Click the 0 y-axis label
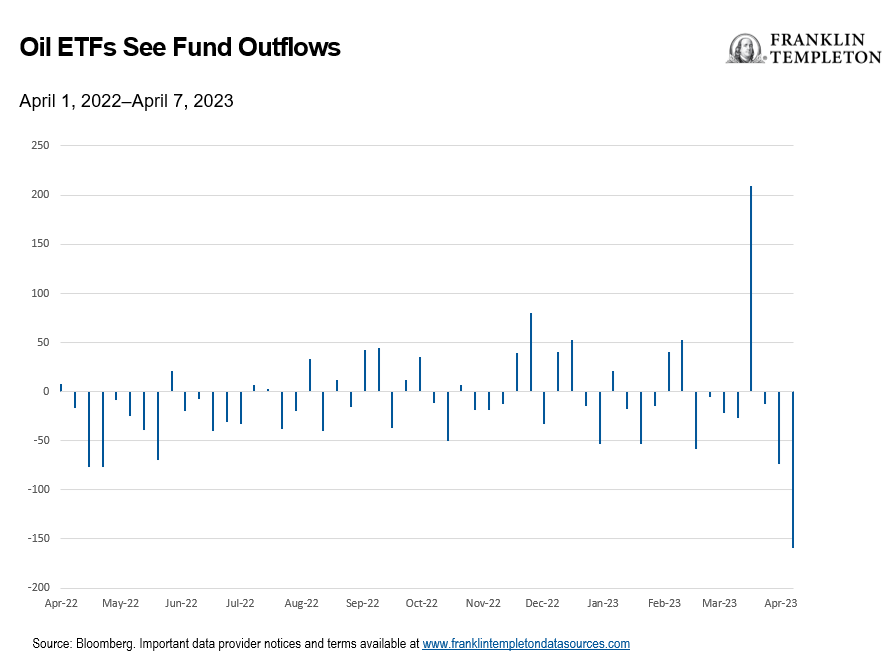The height and width of the screenshot is (658, 895). 46,391
